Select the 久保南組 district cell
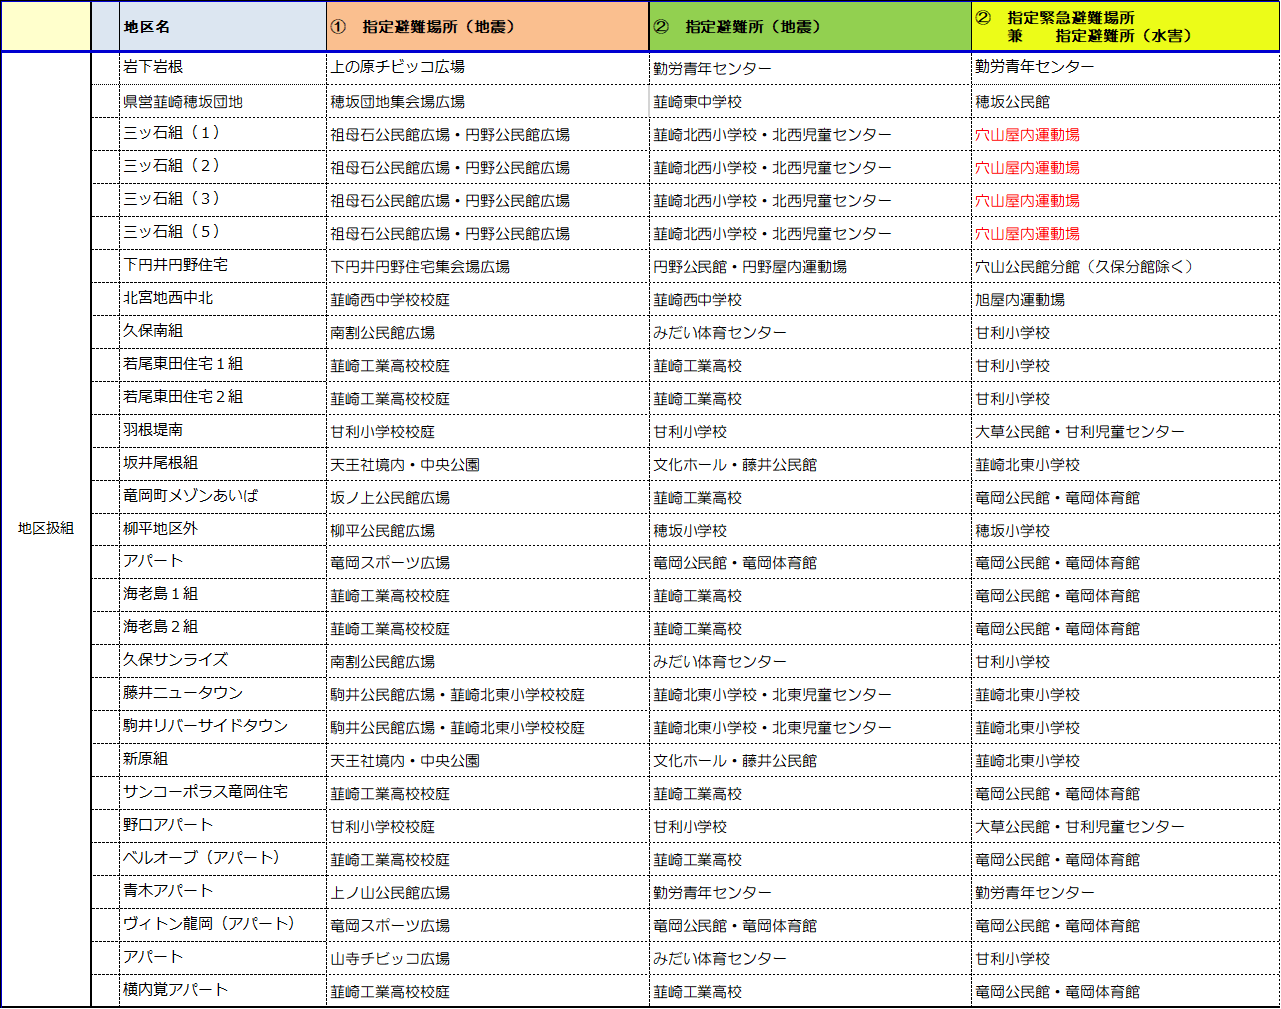This screenshot has height=1009, width=1281. coord(223,332)
